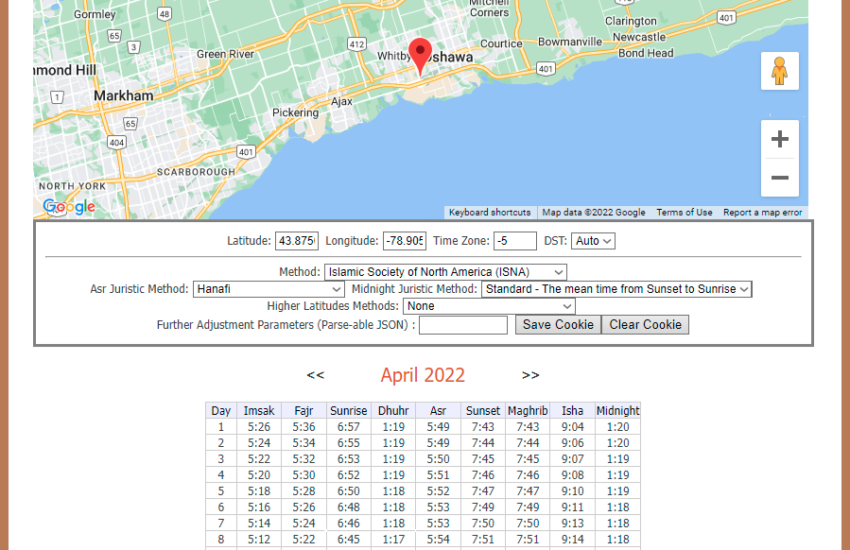
Task: Zoom out on the map
Action: coord(779,178)
